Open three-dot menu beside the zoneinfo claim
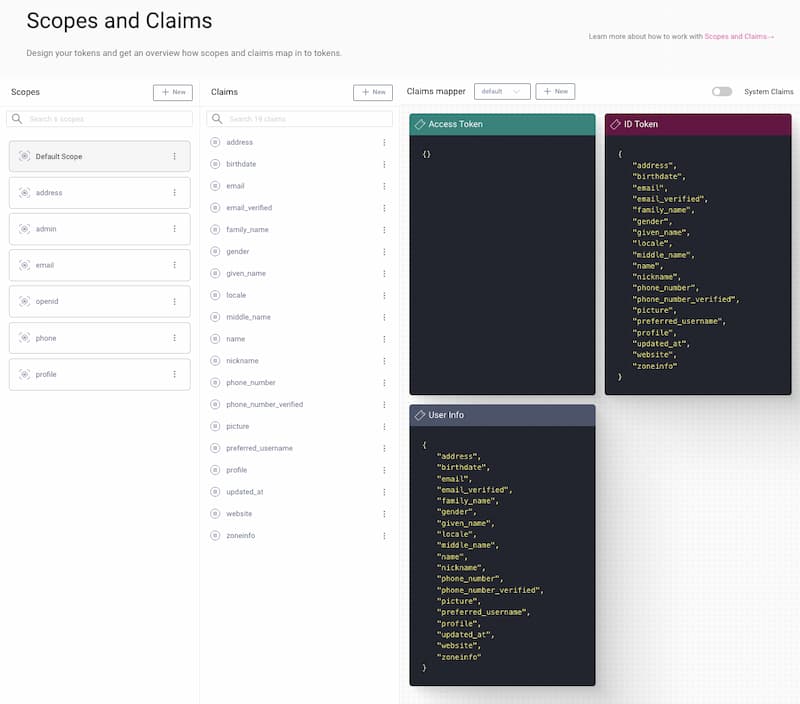 pos(384,536)
